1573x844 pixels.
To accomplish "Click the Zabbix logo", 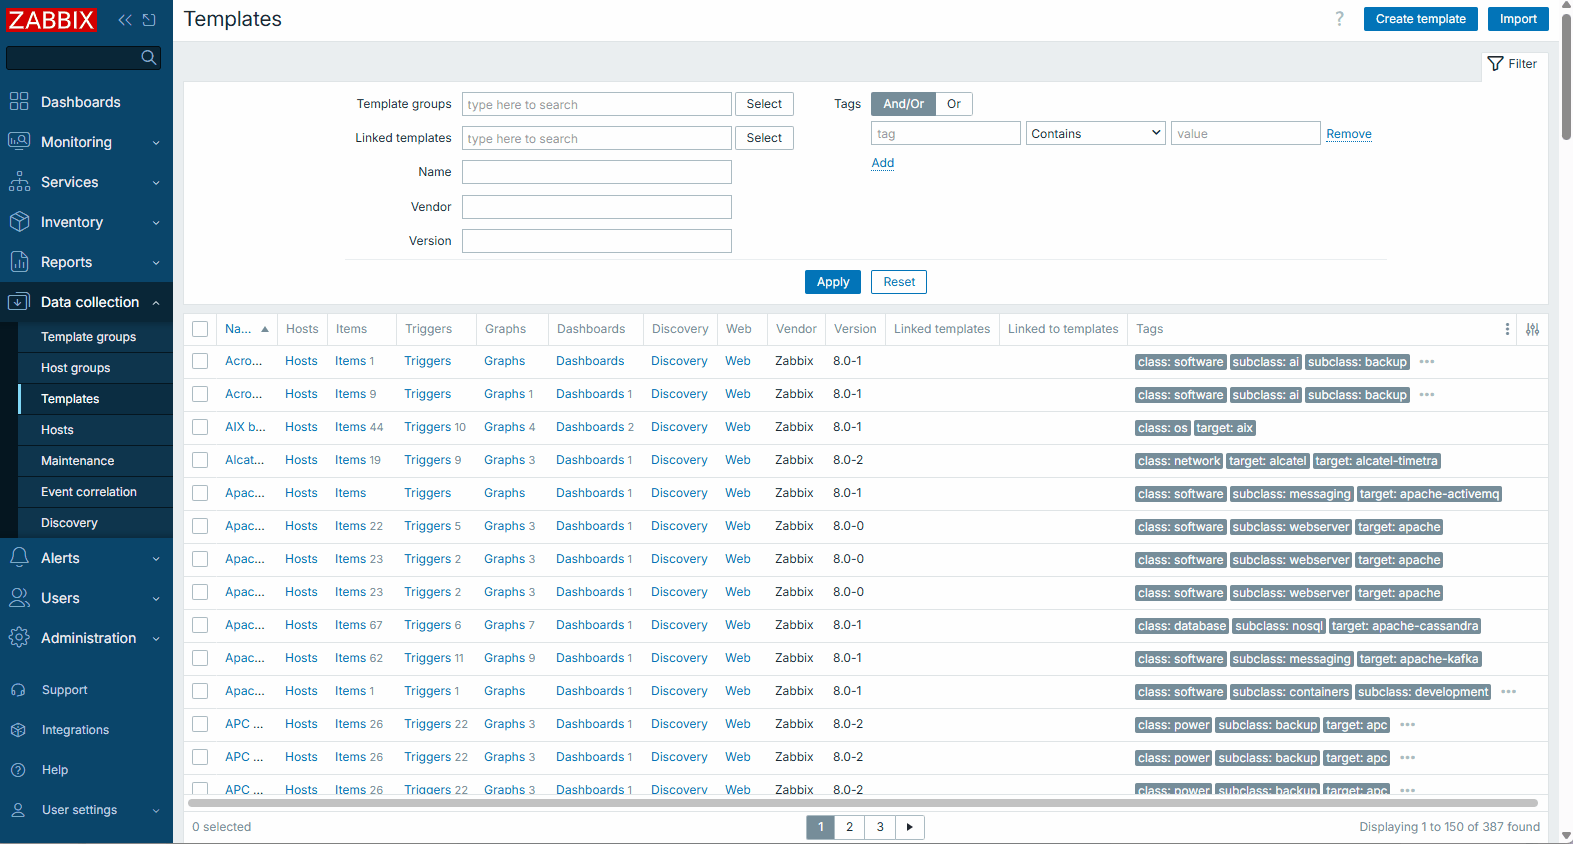I will tap(52, 20).
